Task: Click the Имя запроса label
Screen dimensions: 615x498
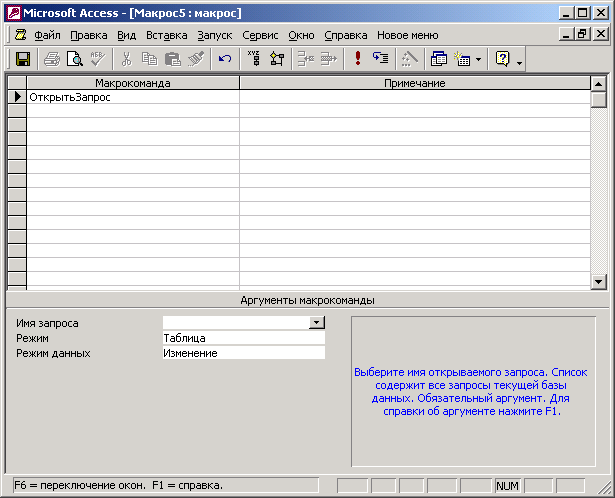Action: tap(47, 323)
